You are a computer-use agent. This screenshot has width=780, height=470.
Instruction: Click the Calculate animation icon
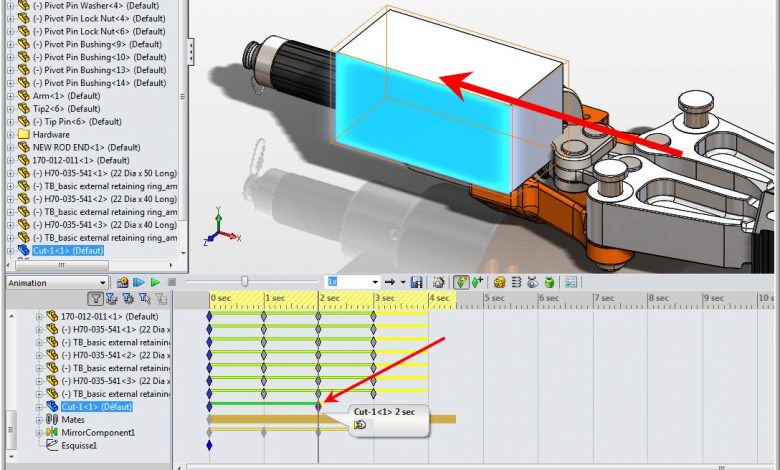[123, 283]
